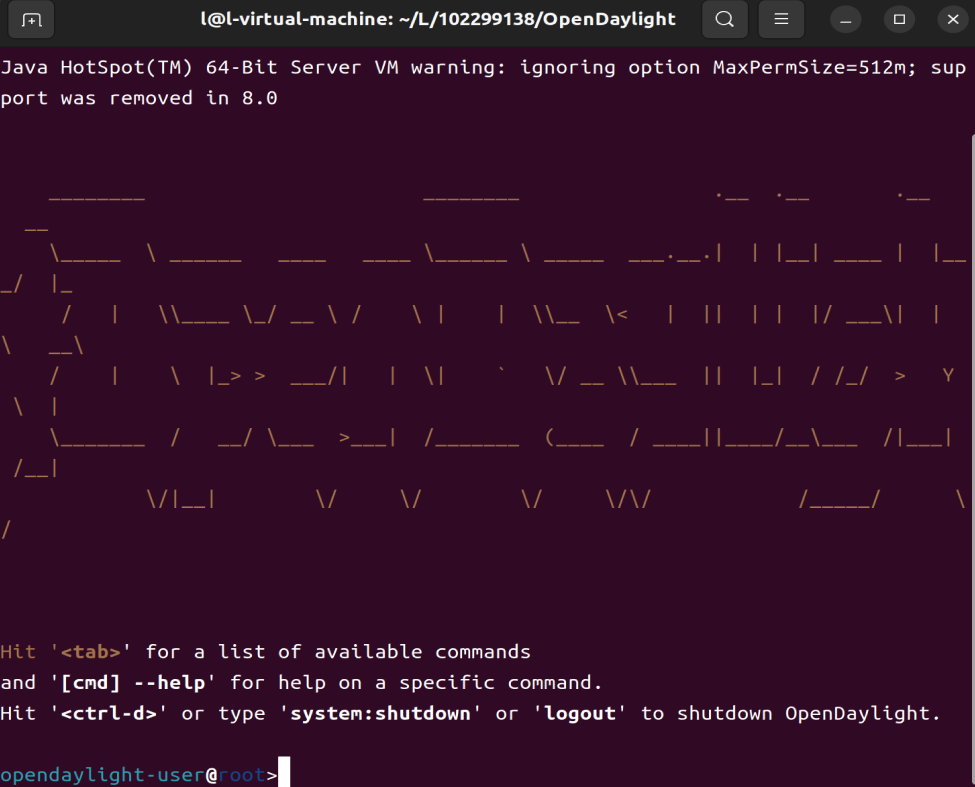The image size is (975, 787).
Task: Click the '<tab>' hint text
Action: 91,651
